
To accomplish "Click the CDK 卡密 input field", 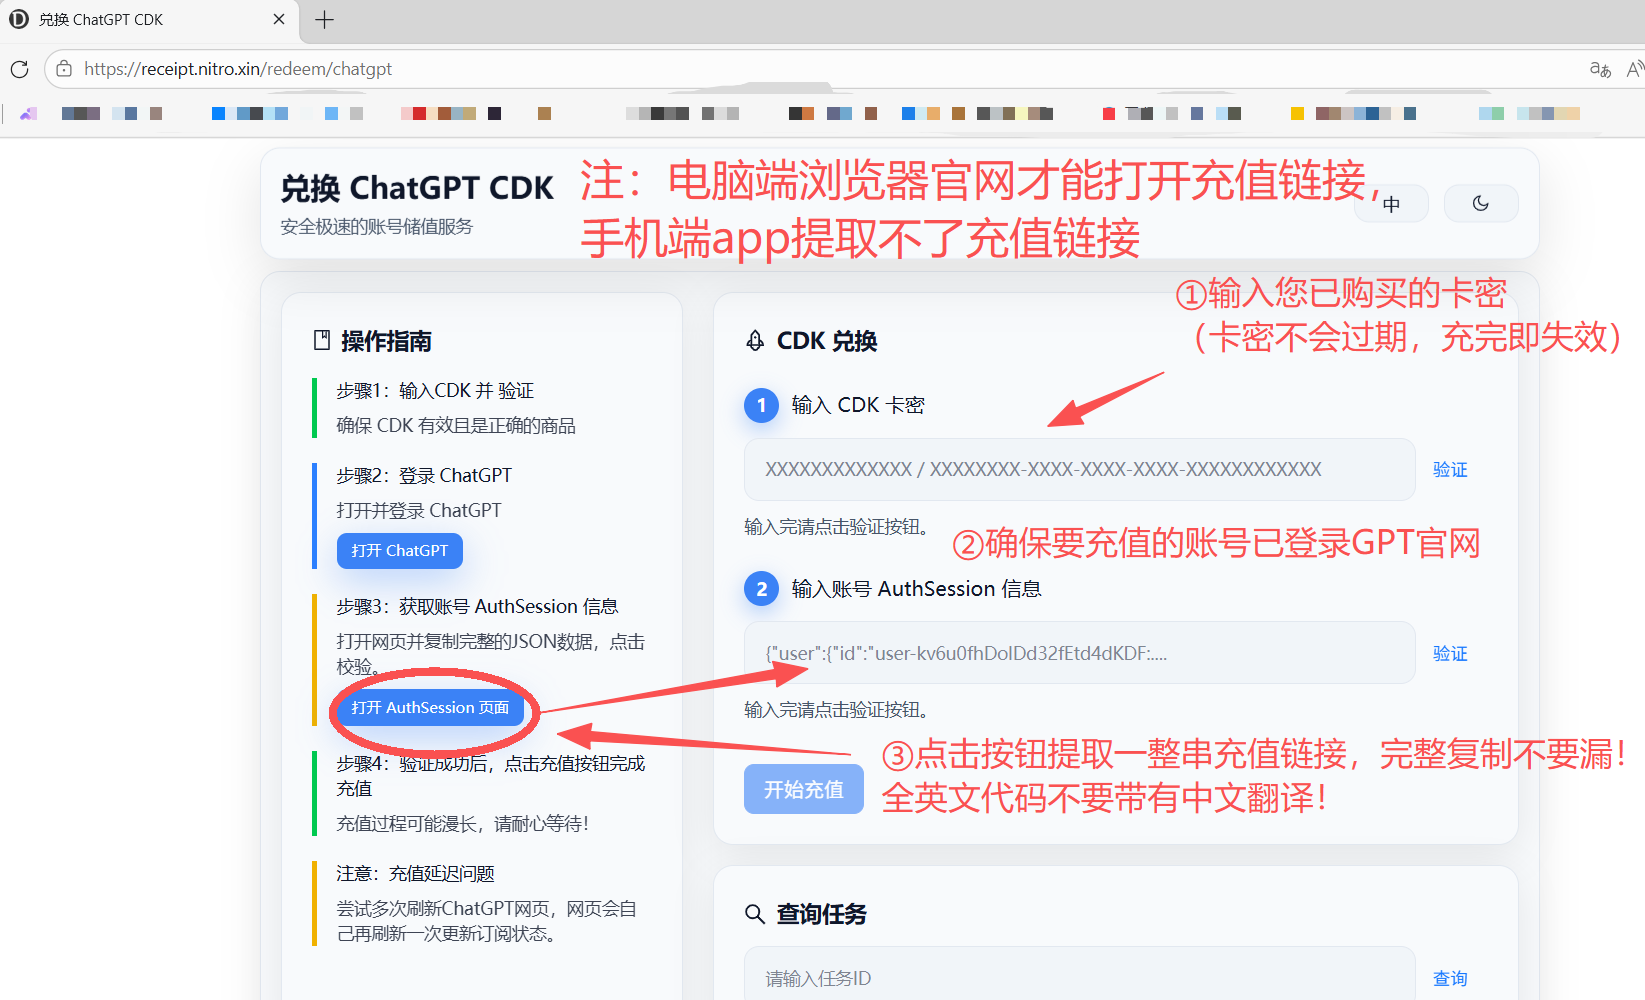I will click(1079, 469).
